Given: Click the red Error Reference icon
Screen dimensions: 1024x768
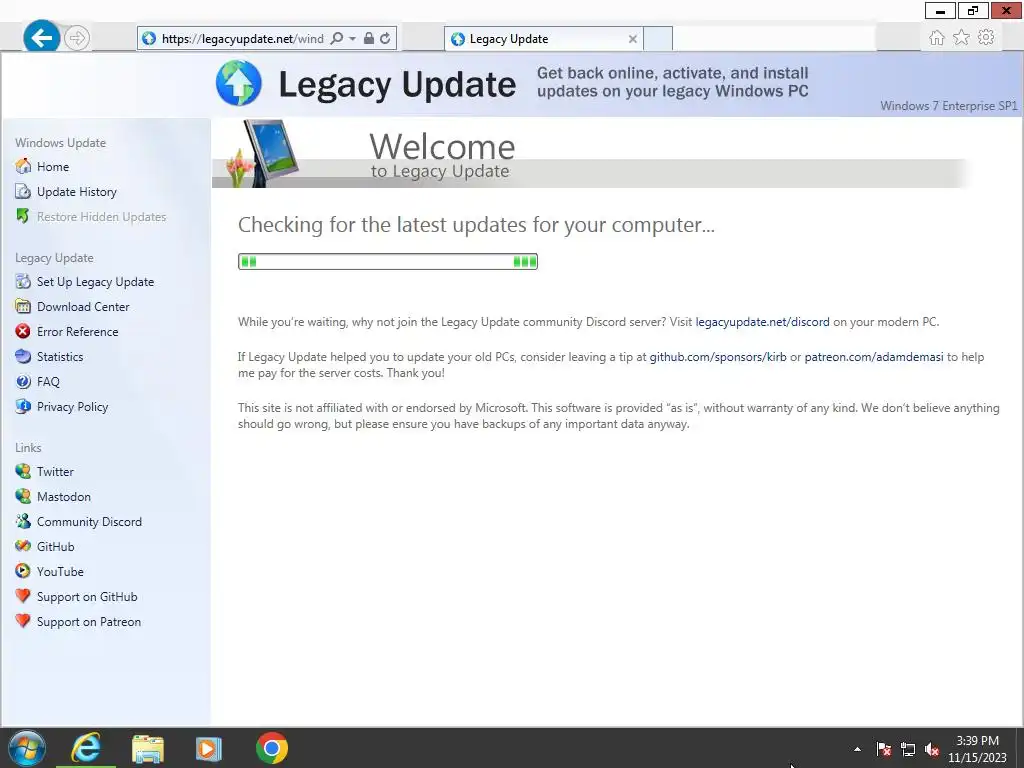Looking at the screenshot, I should coord(23,331).
